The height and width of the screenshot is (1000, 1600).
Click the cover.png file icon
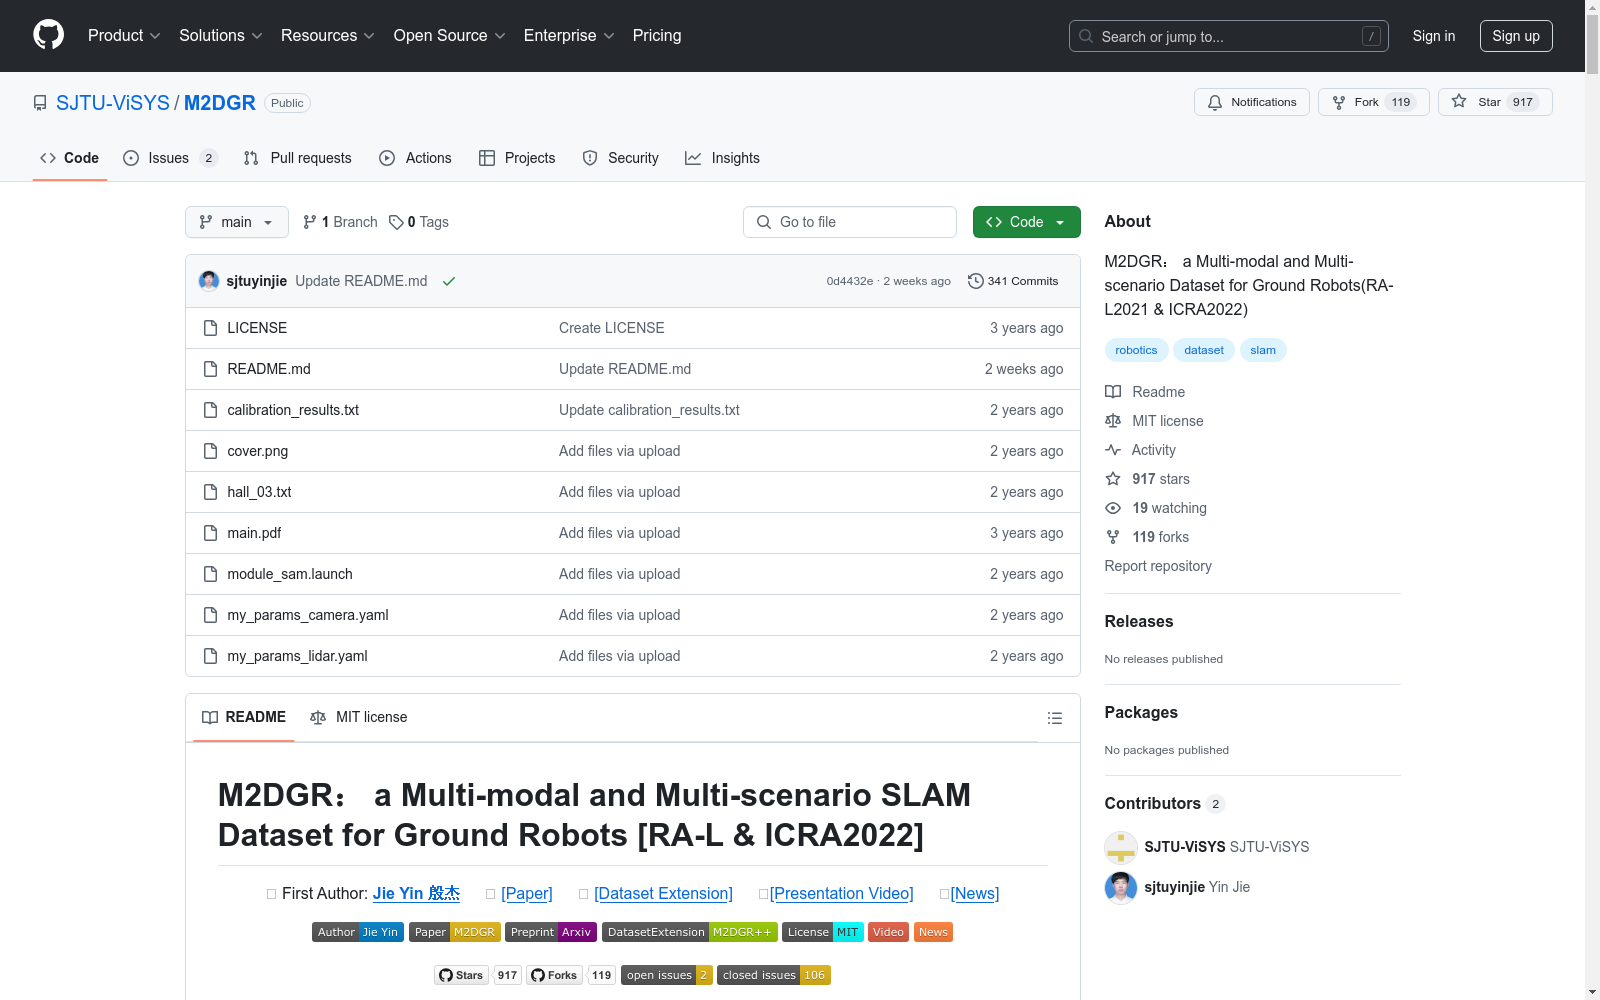point(210,451)
